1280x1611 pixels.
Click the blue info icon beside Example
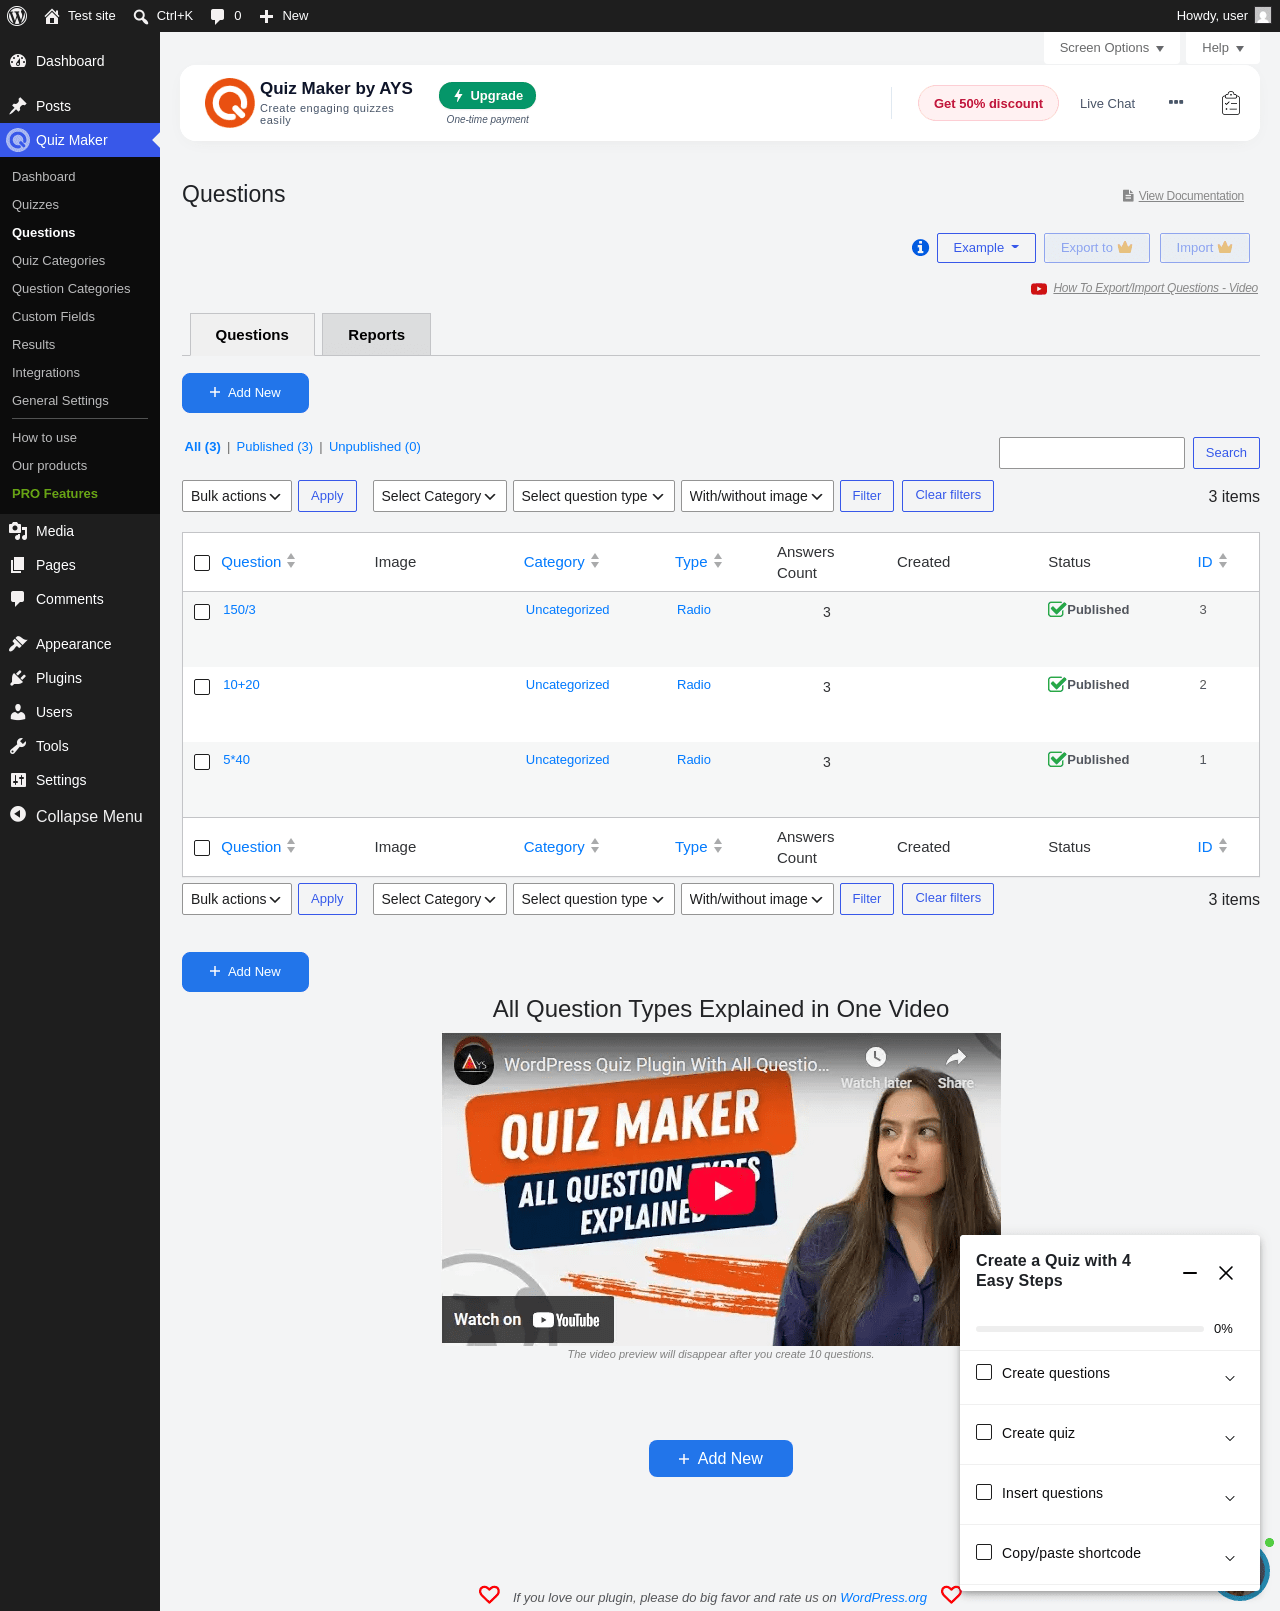point(921,248)
